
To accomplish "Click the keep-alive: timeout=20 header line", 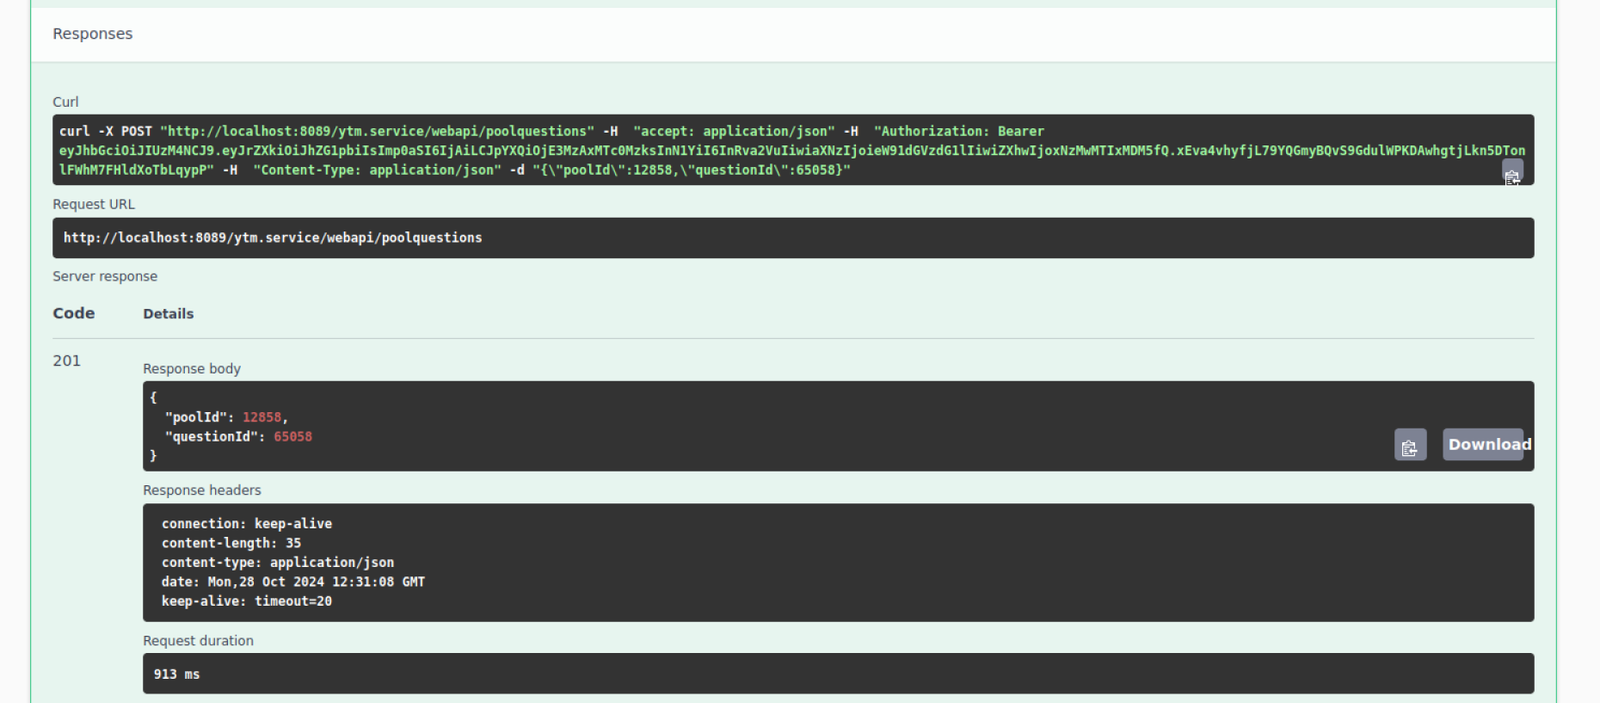I will [247, 601].
